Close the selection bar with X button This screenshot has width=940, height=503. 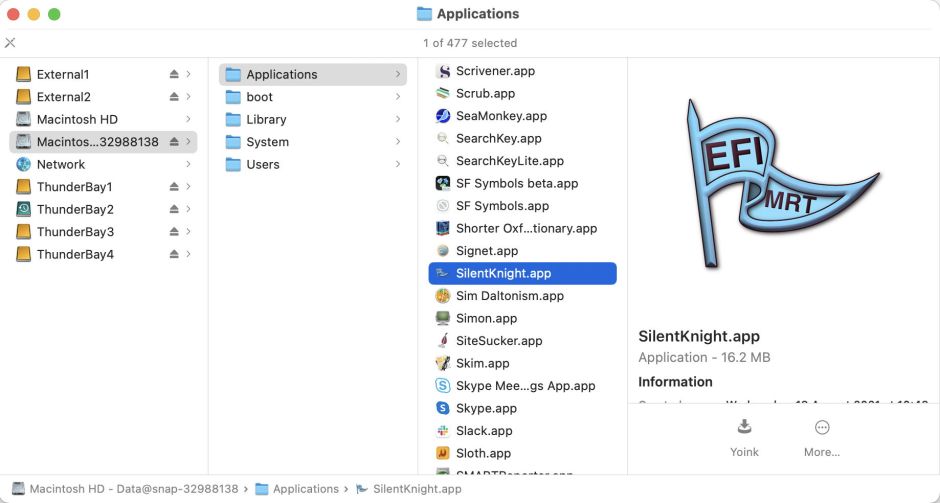pyautogui.click(x=10, y=43)
